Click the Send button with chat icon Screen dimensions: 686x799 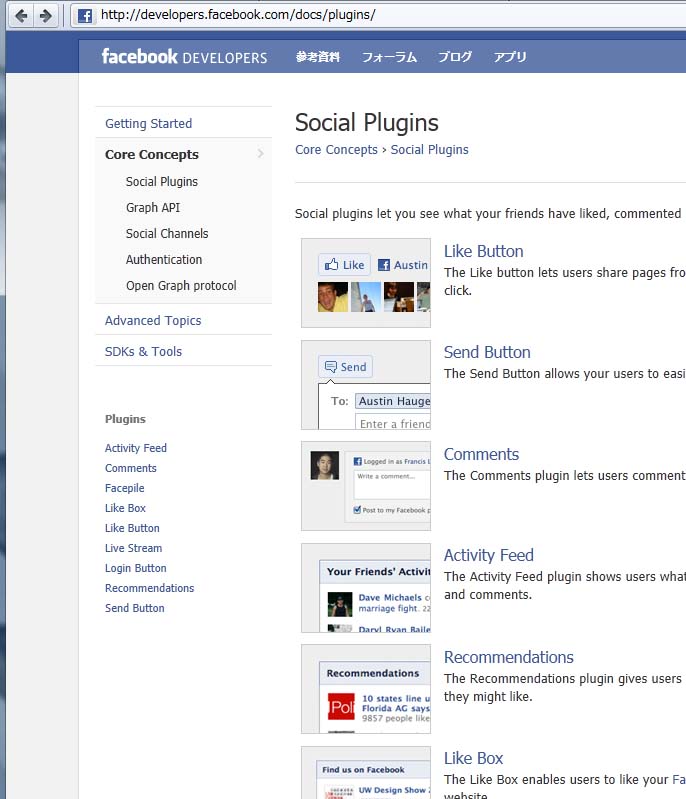(346, 366)
